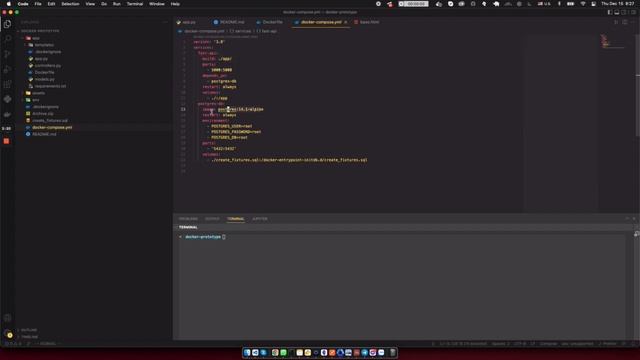Open controllers.py in Explorer tree
Image resolution: width=640 pixels, height=360 pixels.
[47, 65]
